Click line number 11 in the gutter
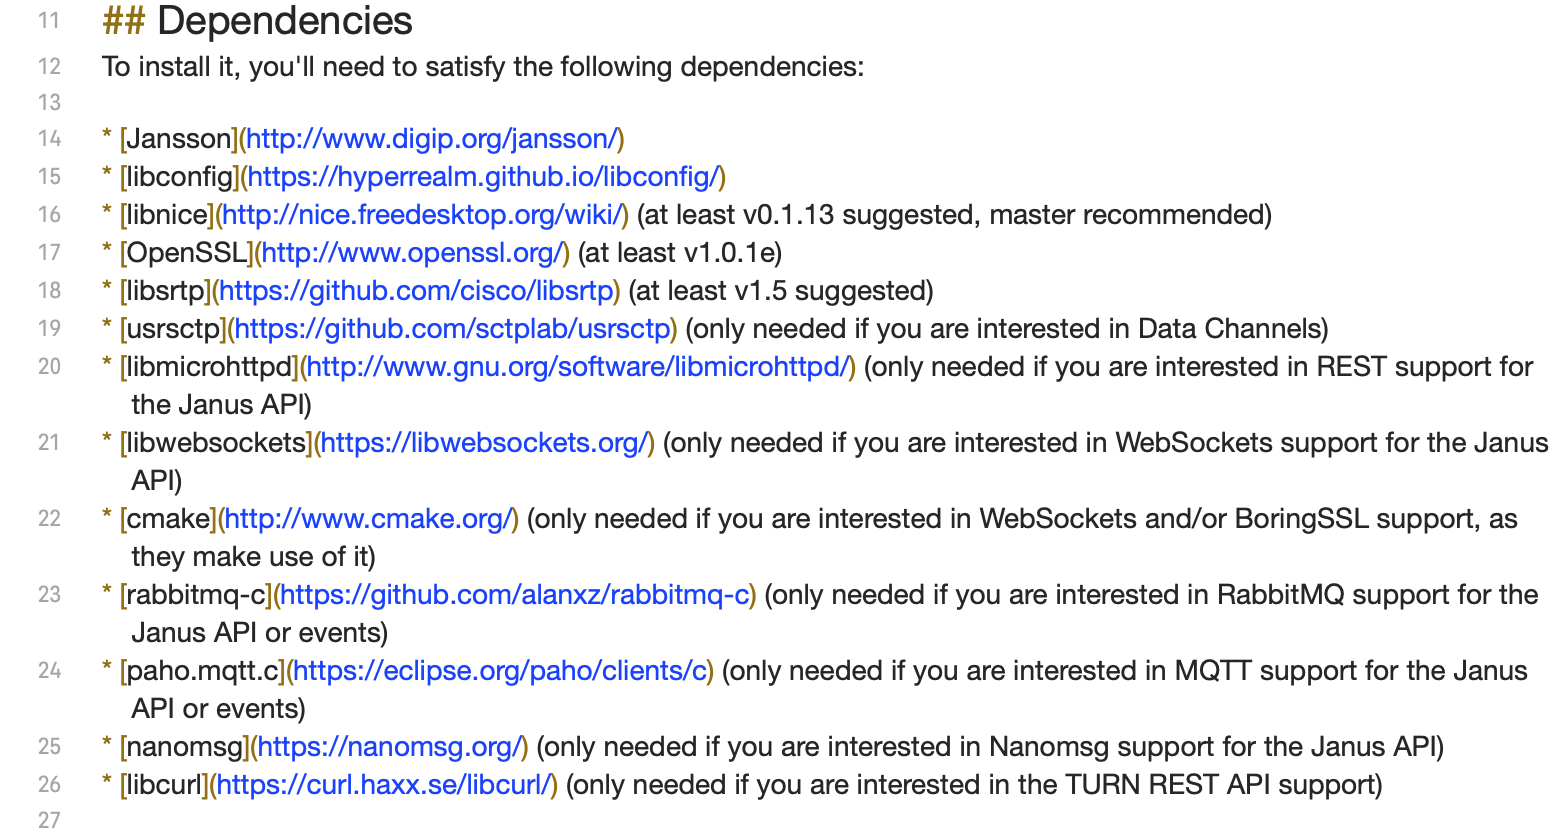Image resolution: width=1558 pixels, height=830 pixels. pos(49,21)
